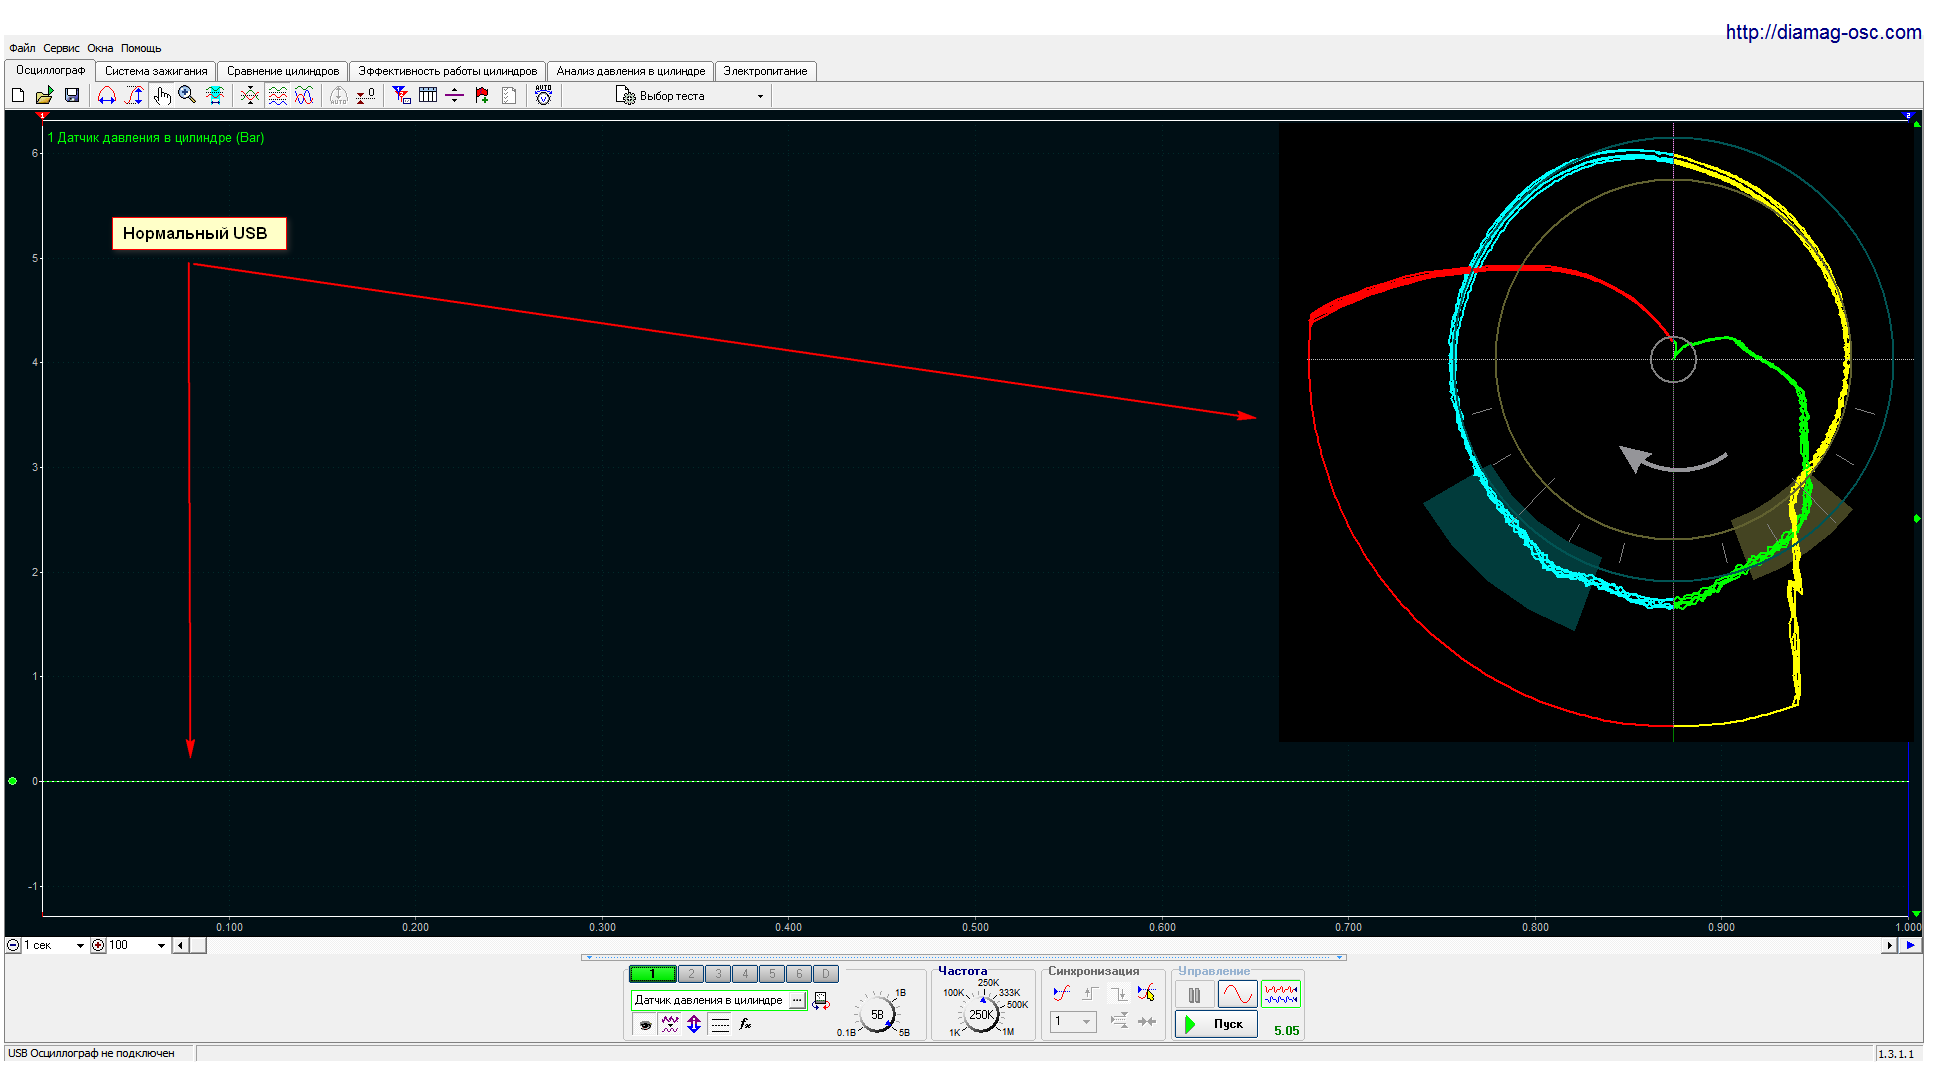The width and height of the screenshot is (1936, 1066).
Task: Open a file using the folder icon
Action: click(44, 96)
